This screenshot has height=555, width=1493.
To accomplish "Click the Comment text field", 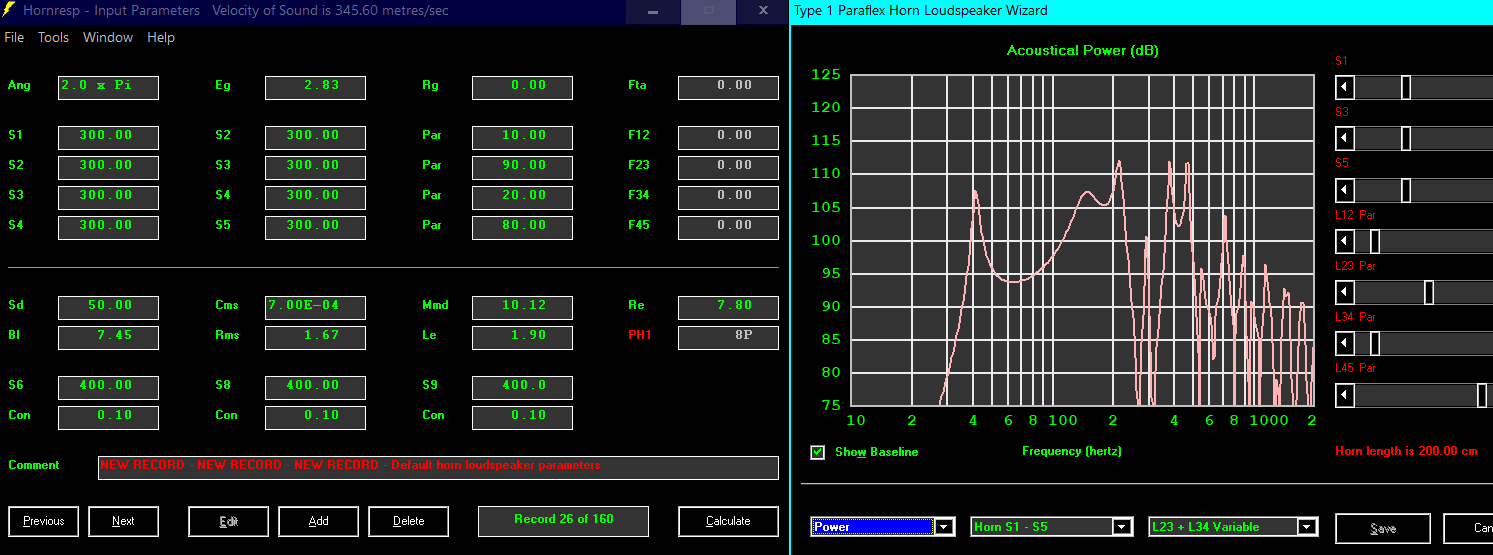I will 438,467.
